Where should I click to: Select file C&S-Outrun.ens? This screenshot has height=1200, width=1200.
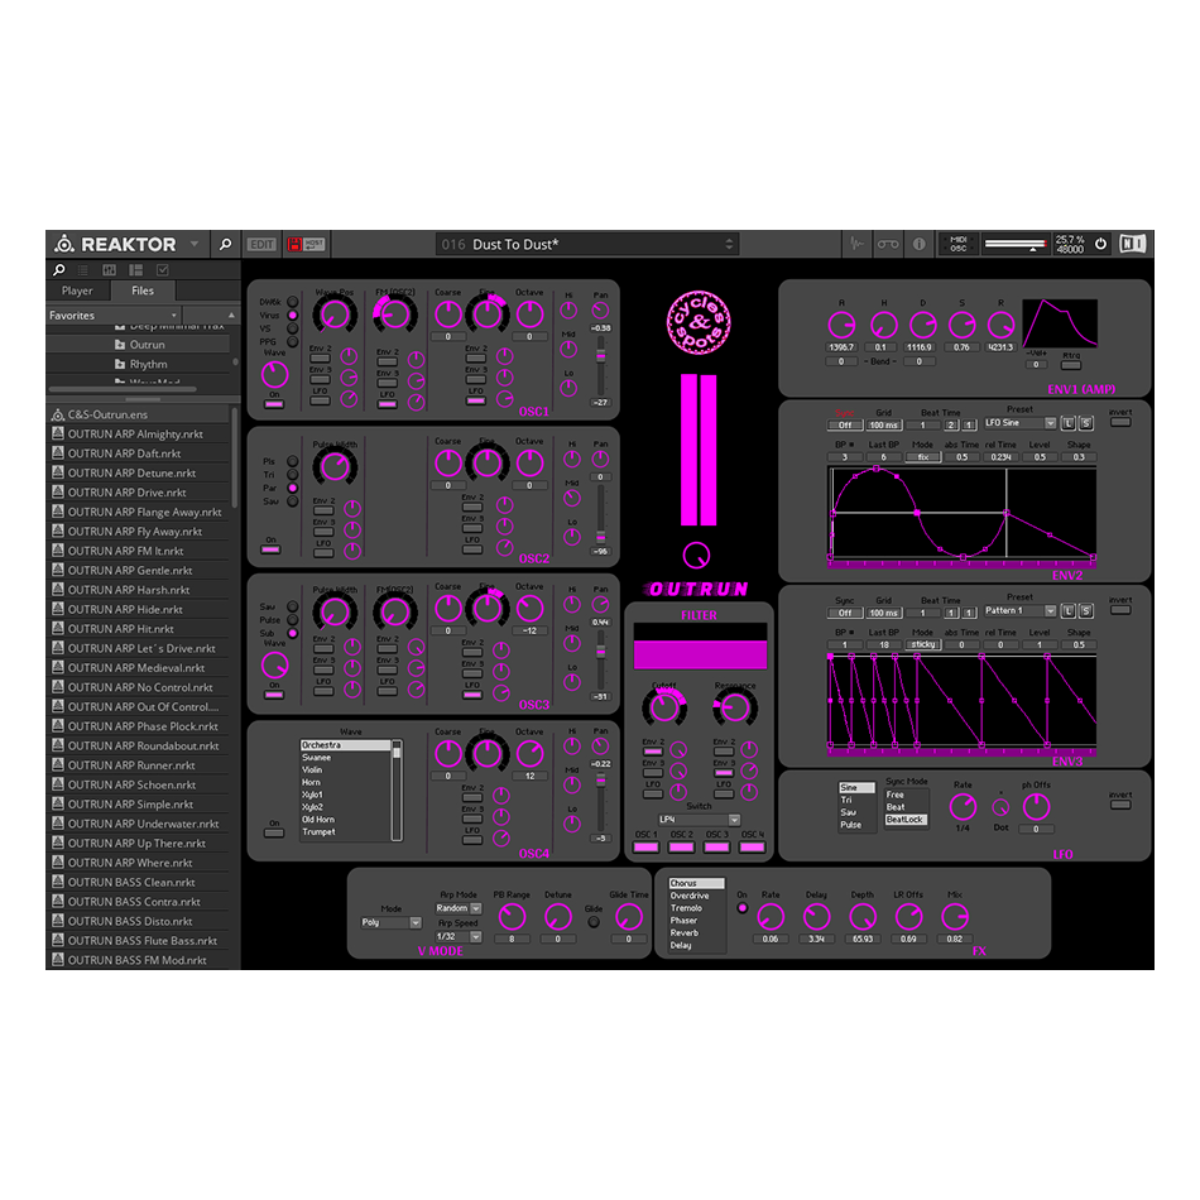108,414
